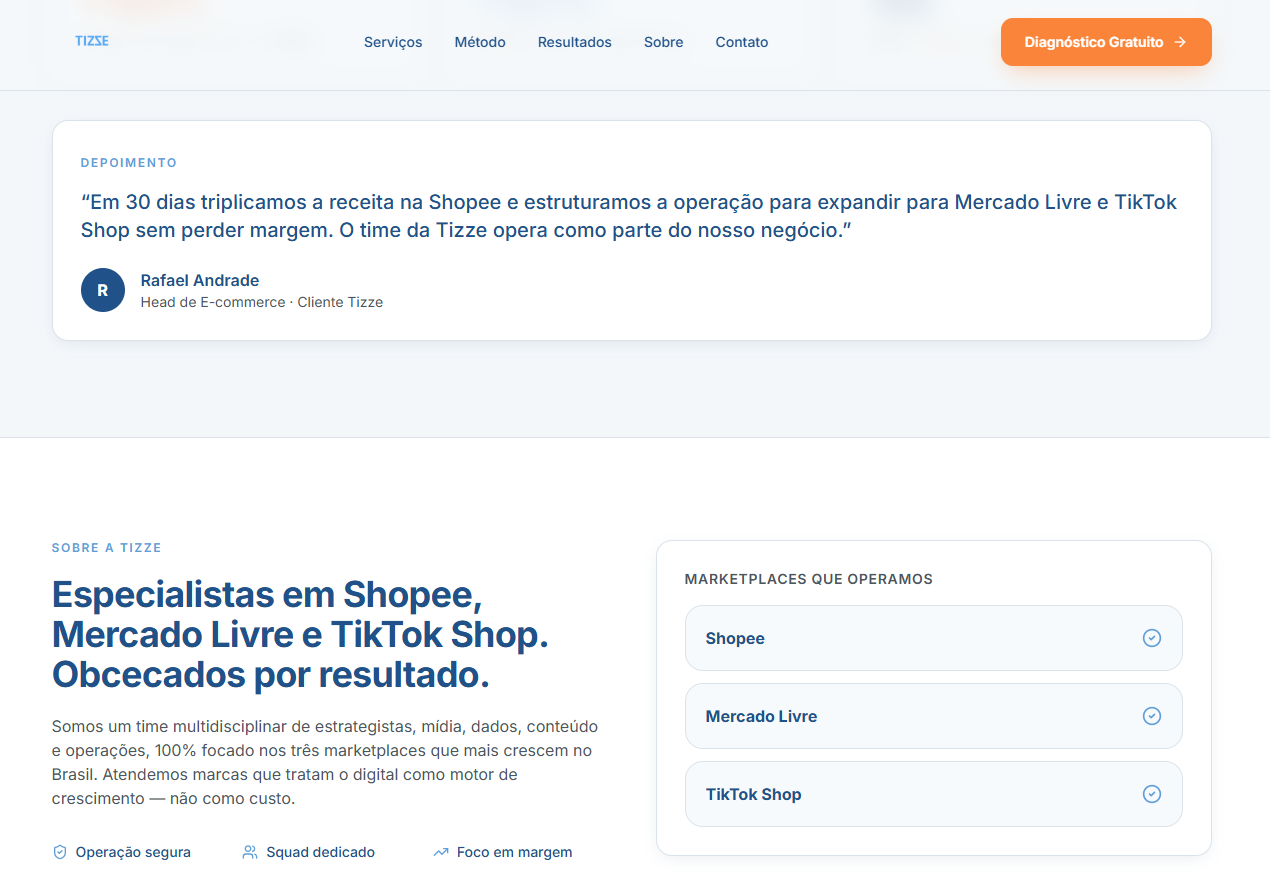This screenshot has height=895, width=1270.
Task: Click the paragraph about time multidisciplinar
Action: pyautogui.click(x=325, y=762)
